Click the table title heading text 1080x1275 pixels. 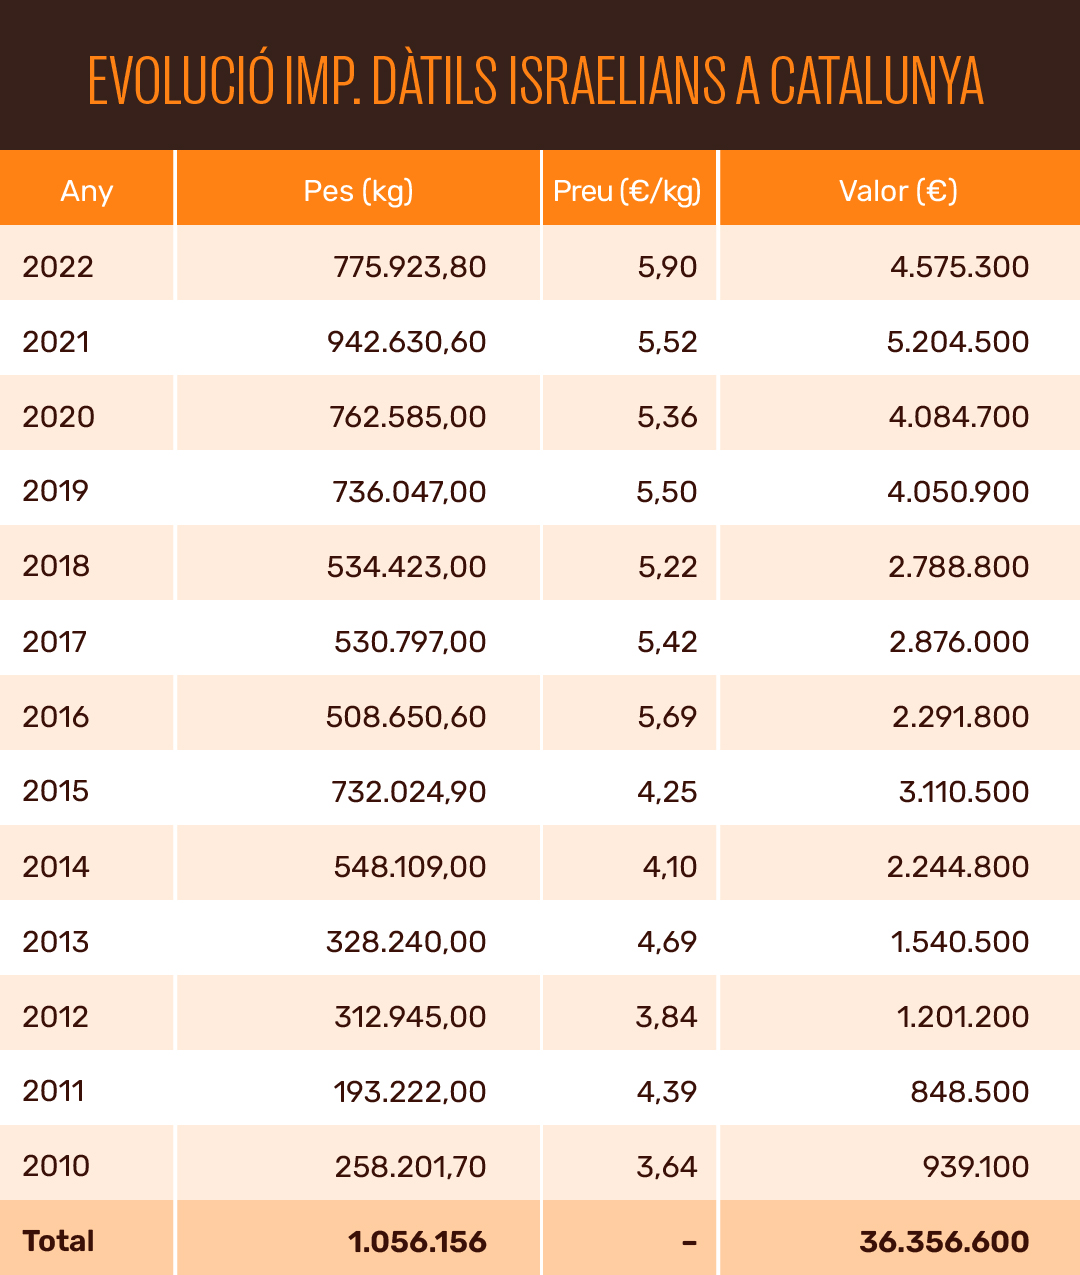536,80
